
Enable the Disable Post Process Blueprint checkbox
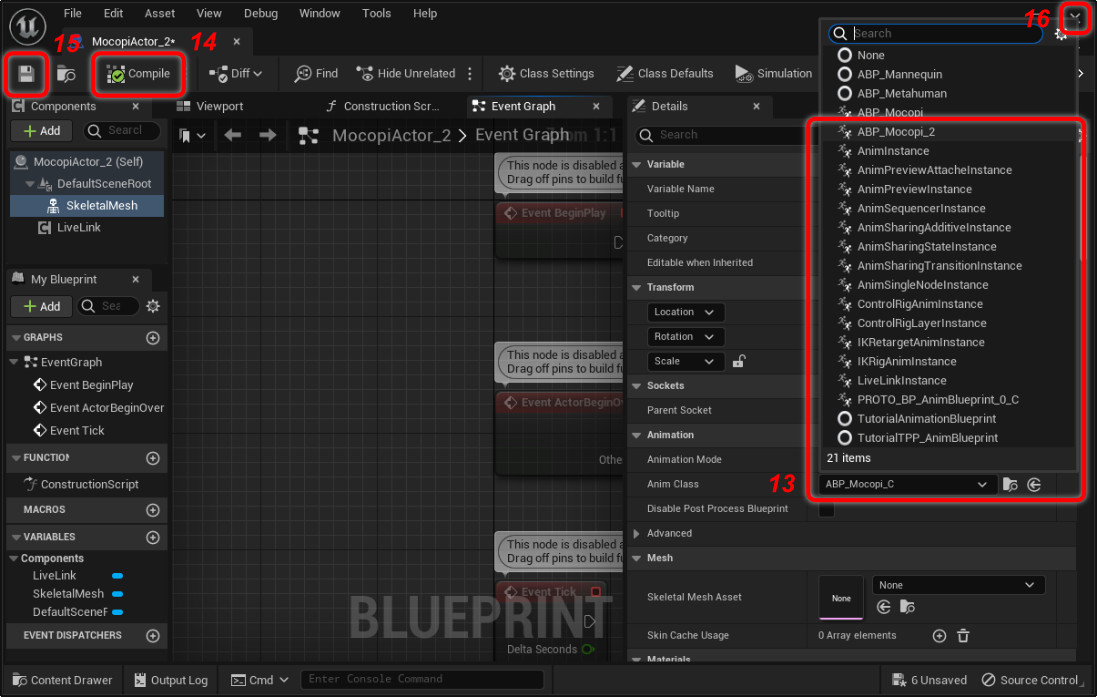tap(827, 510)
